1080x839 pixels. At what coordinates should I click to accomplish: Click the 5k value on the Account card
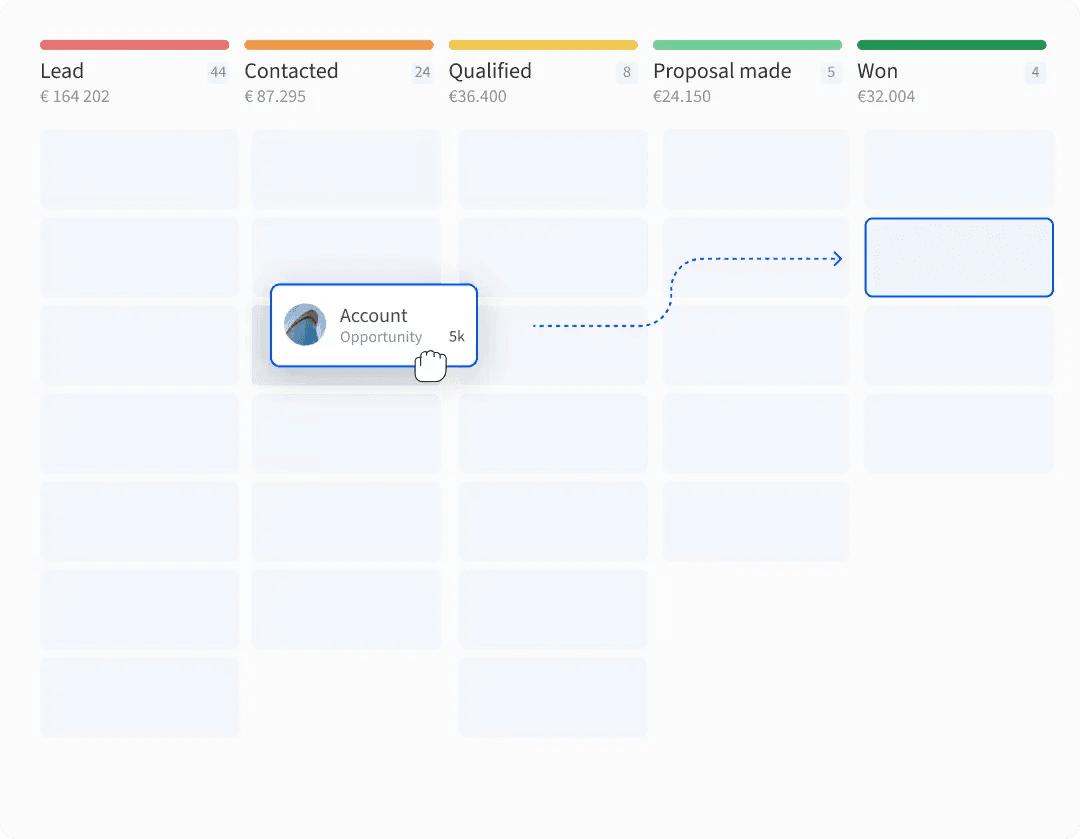456,337
